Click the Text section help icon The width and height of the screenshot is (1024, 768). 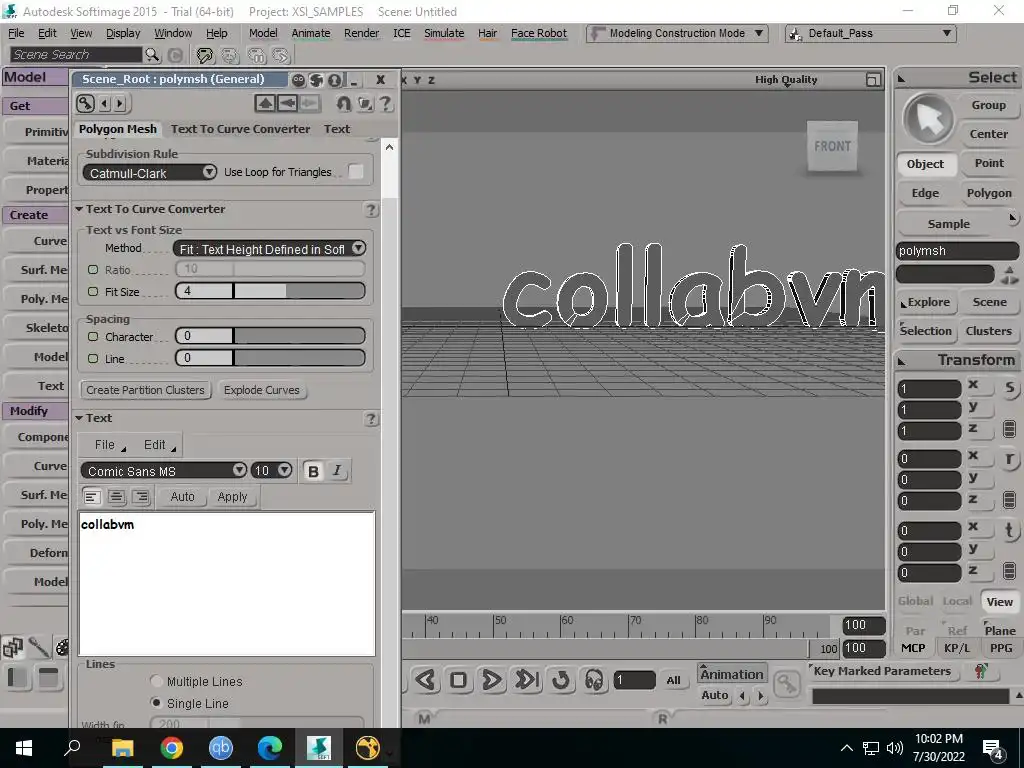(370, 419)
